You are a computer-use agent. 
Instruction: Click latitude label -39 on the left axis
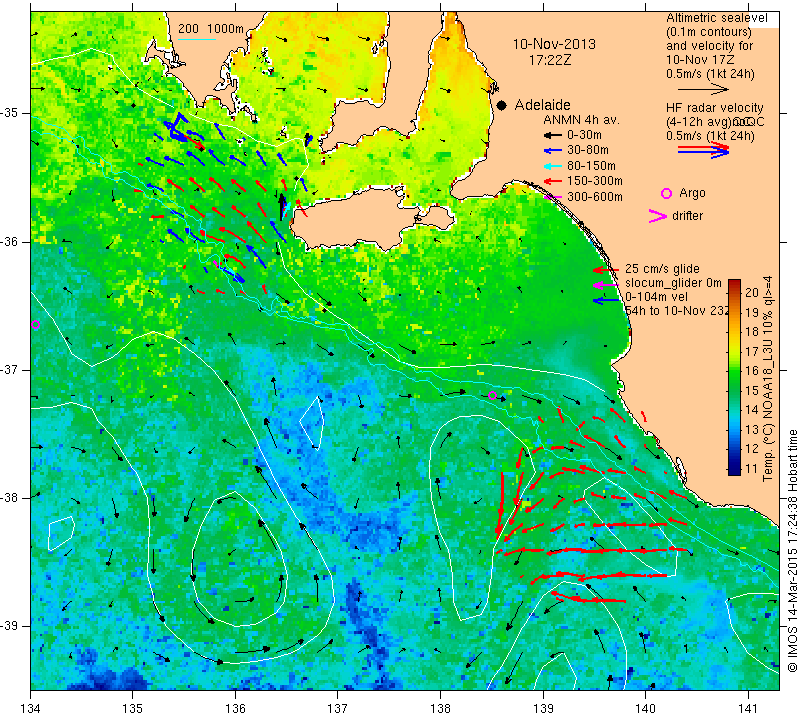[10, 626]
